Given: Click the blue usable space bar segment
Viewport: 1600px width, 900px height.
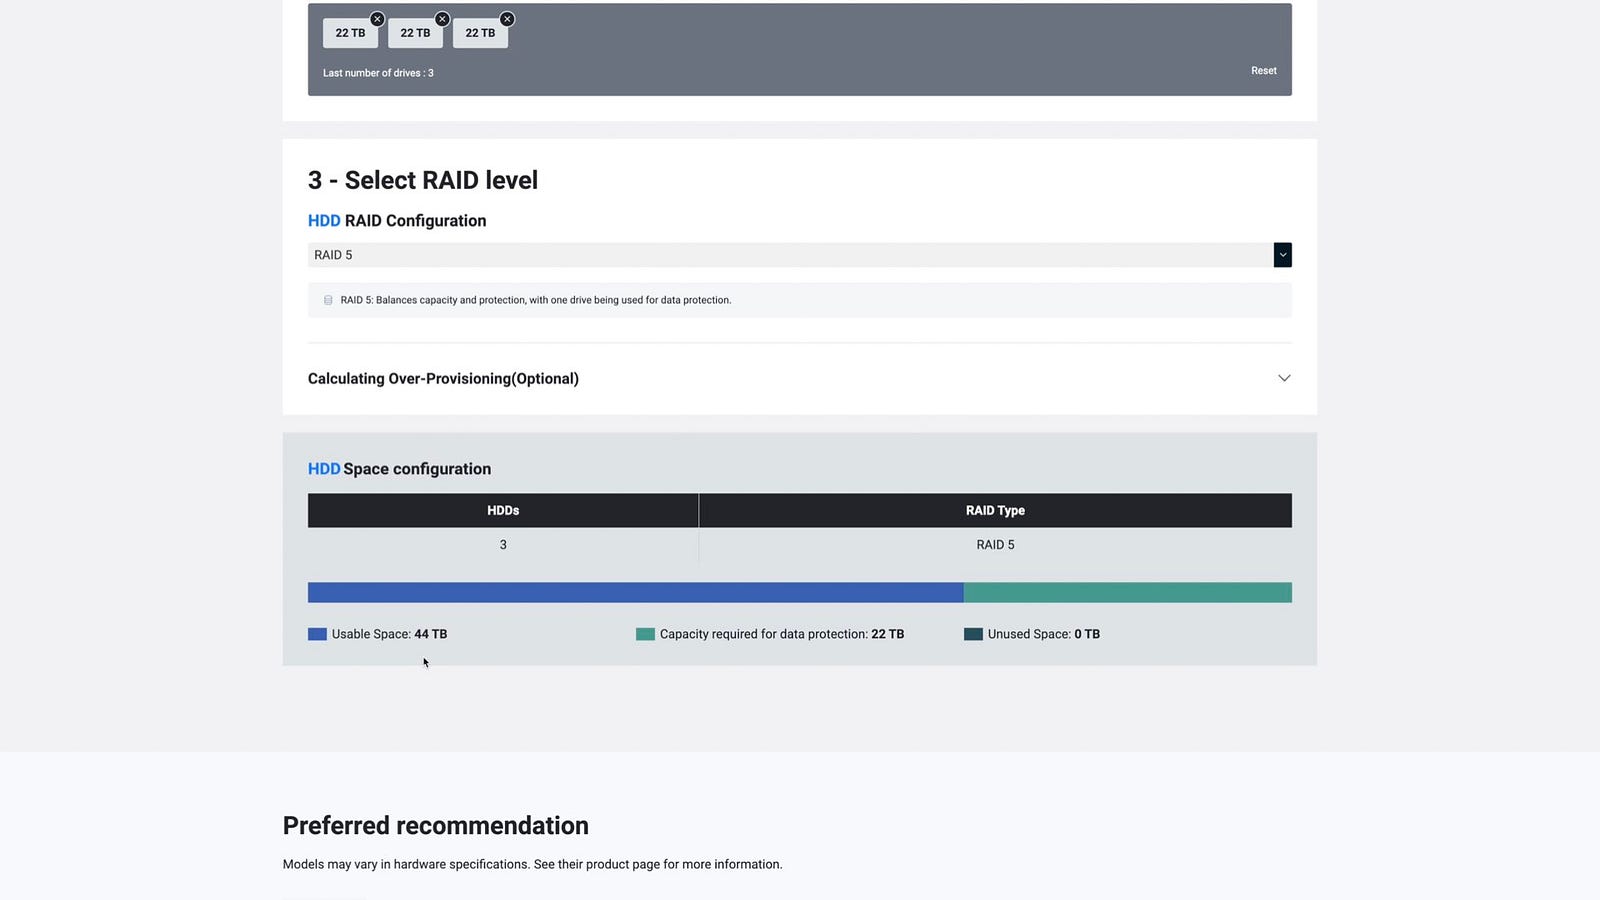Looking at the screenshot, I should point(635,593).
